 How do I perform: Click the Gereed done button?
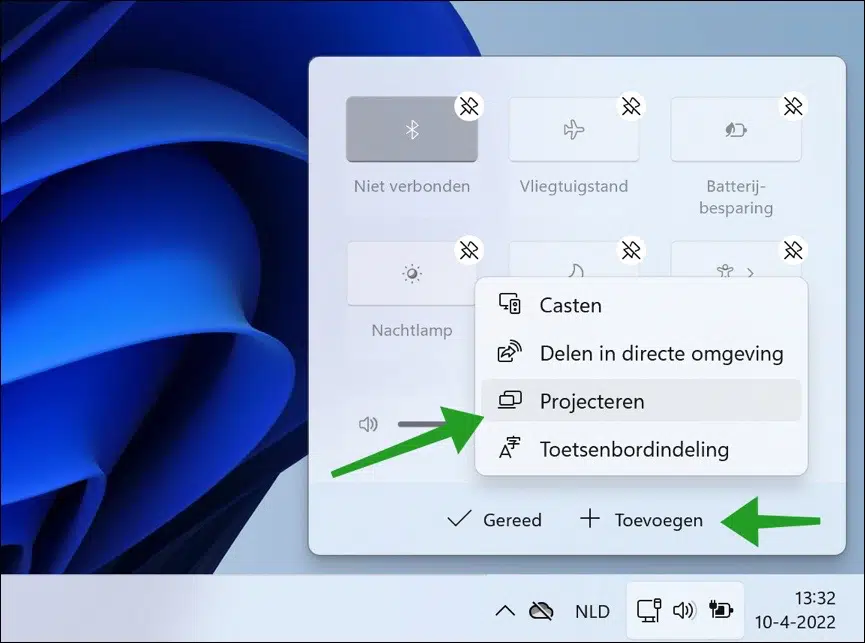pyautogui.click(x=494, y=519)
